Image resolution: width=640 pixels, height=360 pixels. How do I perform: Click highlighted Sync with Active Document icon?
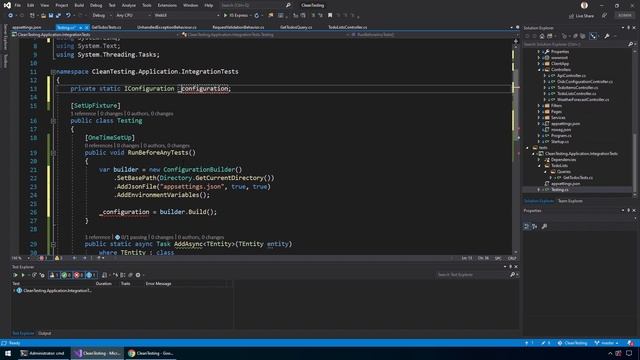pyautogui.click(x=593, y=36)
